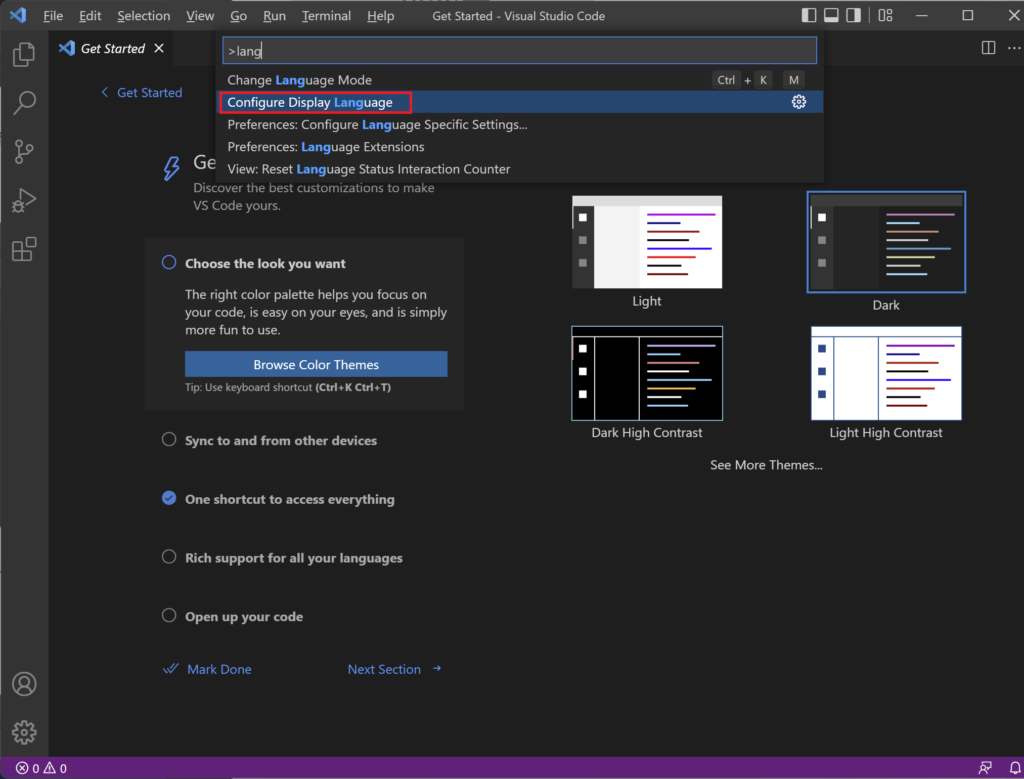
Task: Open the Go menu
Action: pos(238,16)
